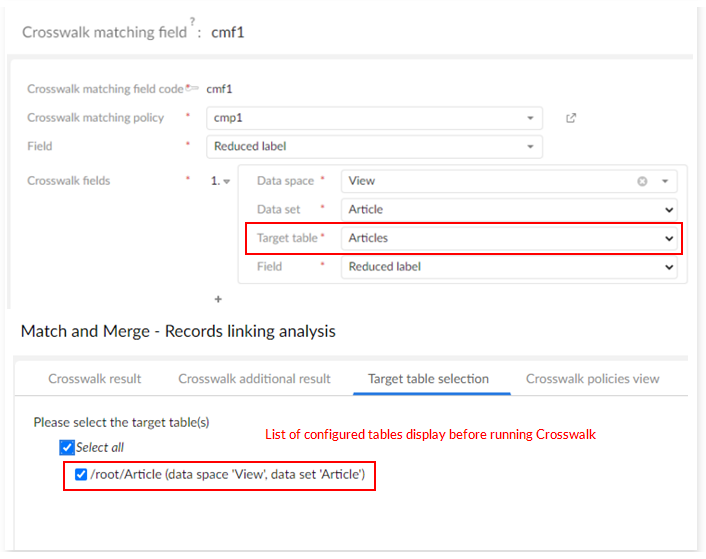Add a new crosswalk field with plus icon

point(218,298)
